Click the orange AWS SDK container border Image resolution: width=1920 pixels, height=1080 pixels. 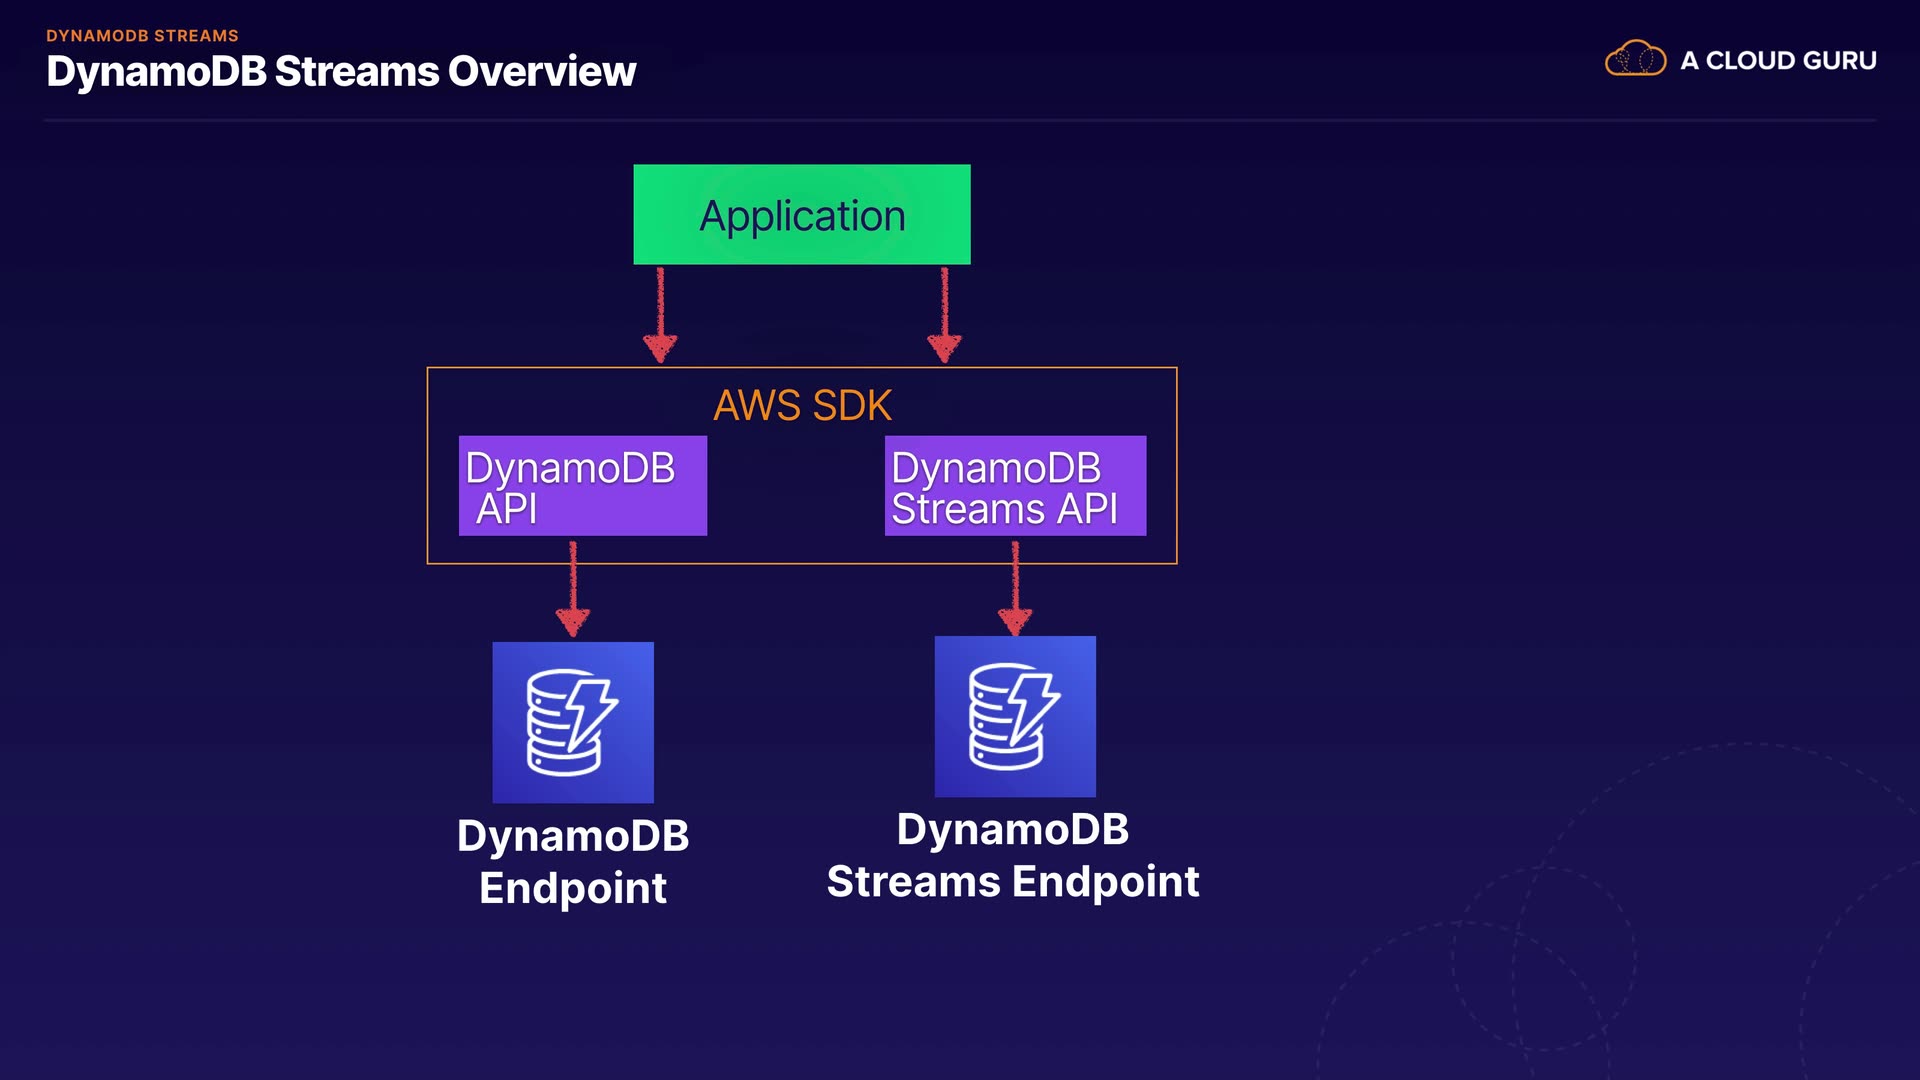pos(428,466)
